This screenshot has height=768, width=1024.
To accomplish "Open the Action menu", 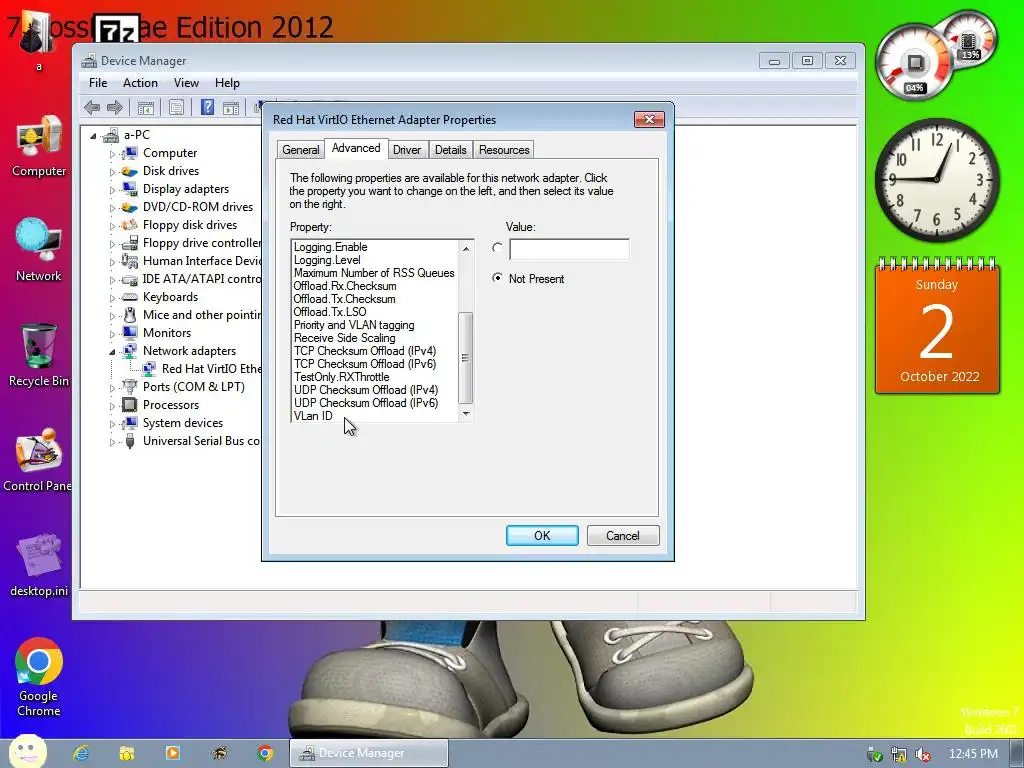I will click(x=140, y=83).
